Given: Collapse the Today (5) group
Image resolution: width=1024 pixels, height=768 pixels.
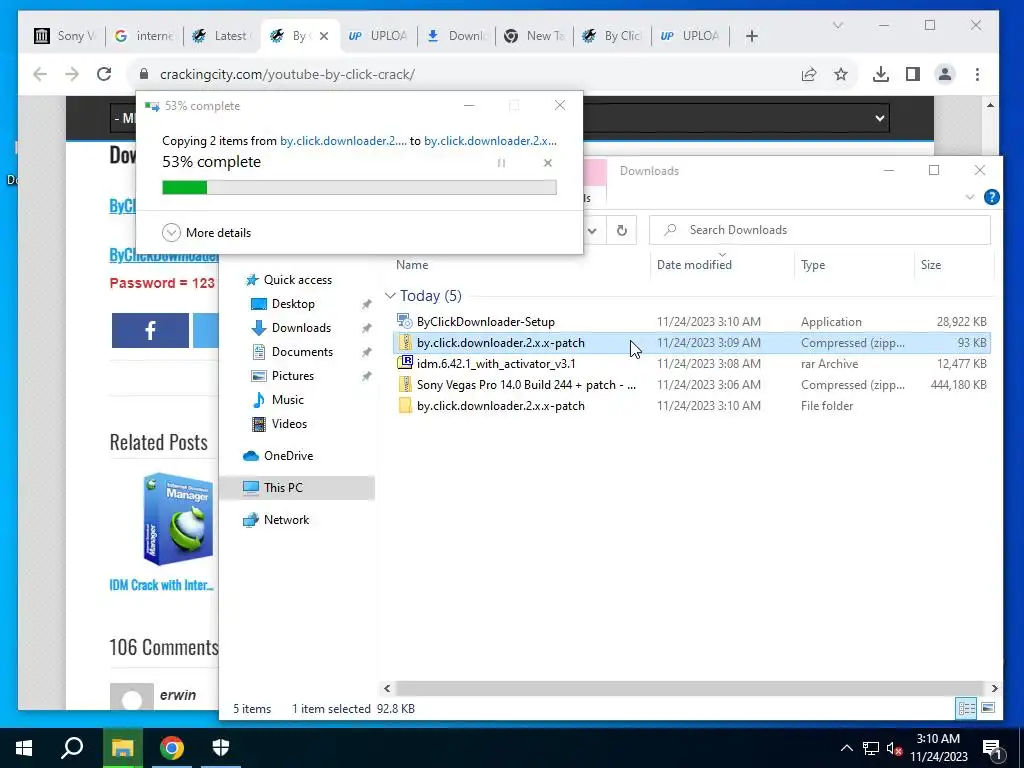Looking at the screenshot, I should (x=391, y=296).
